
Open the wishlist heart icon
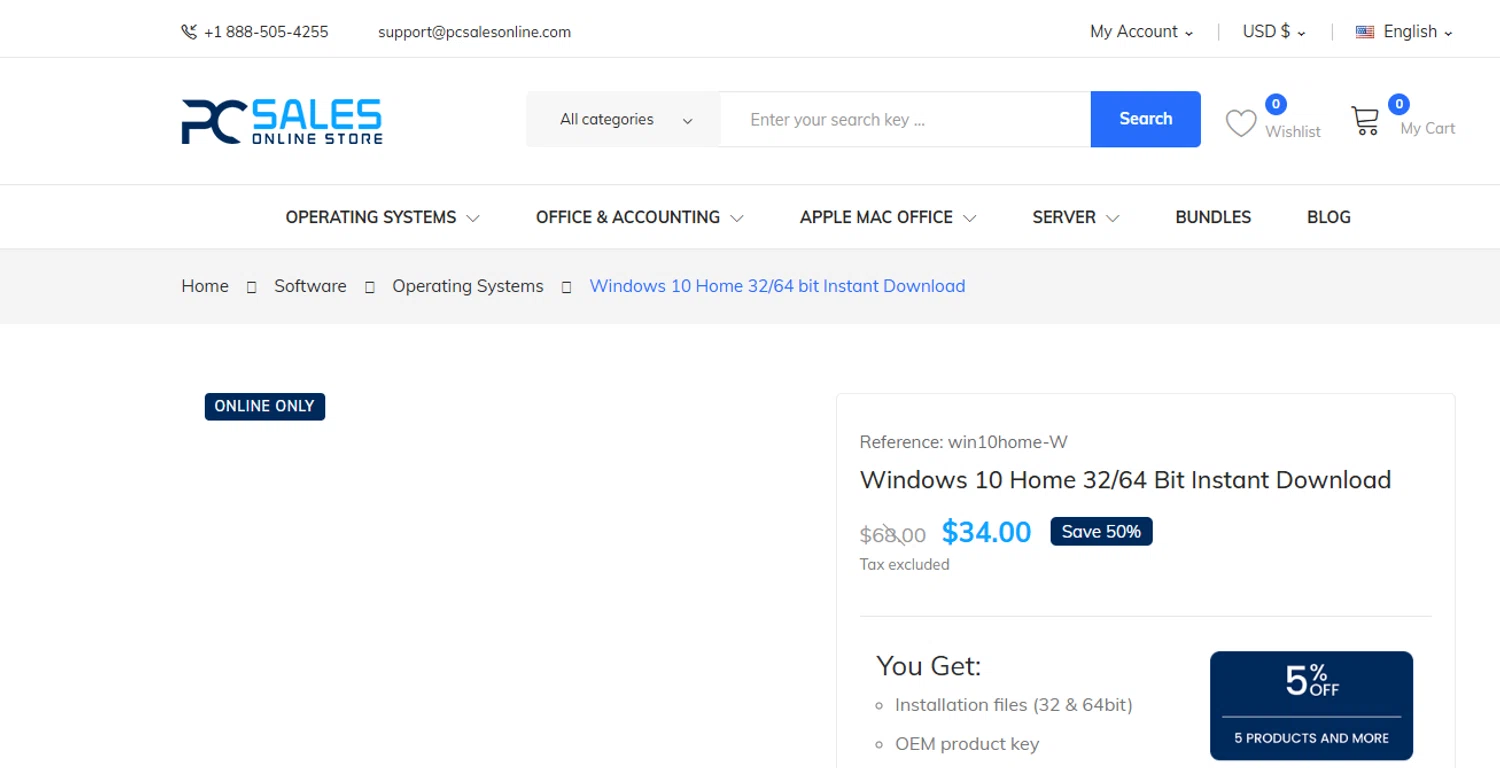1241,123
